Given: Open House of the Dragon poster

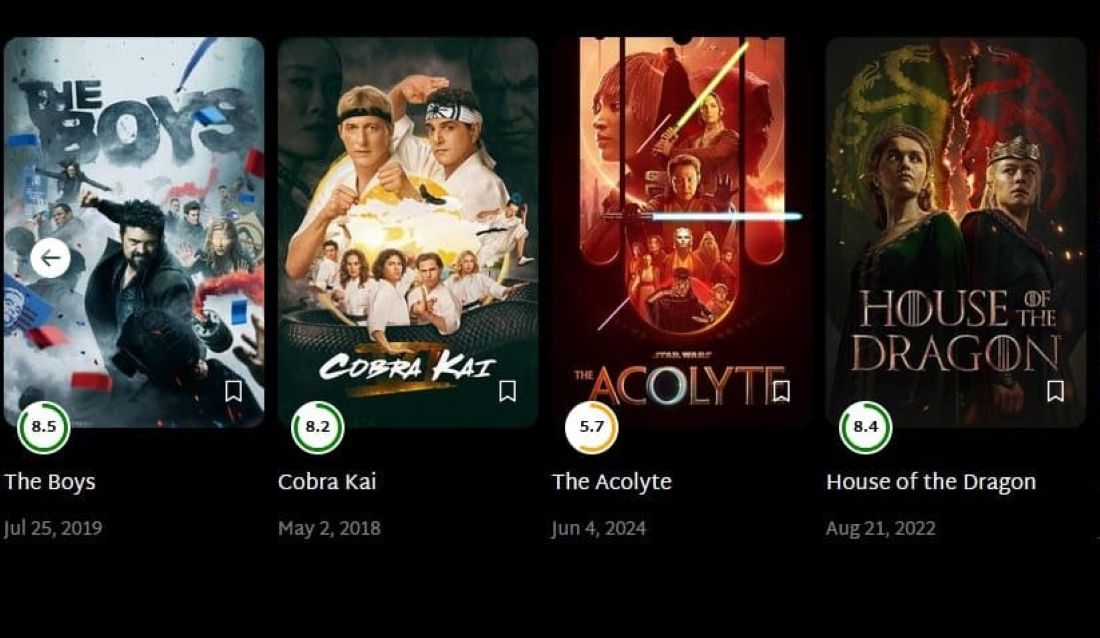Looking at the screenshot, I should 956,232.
